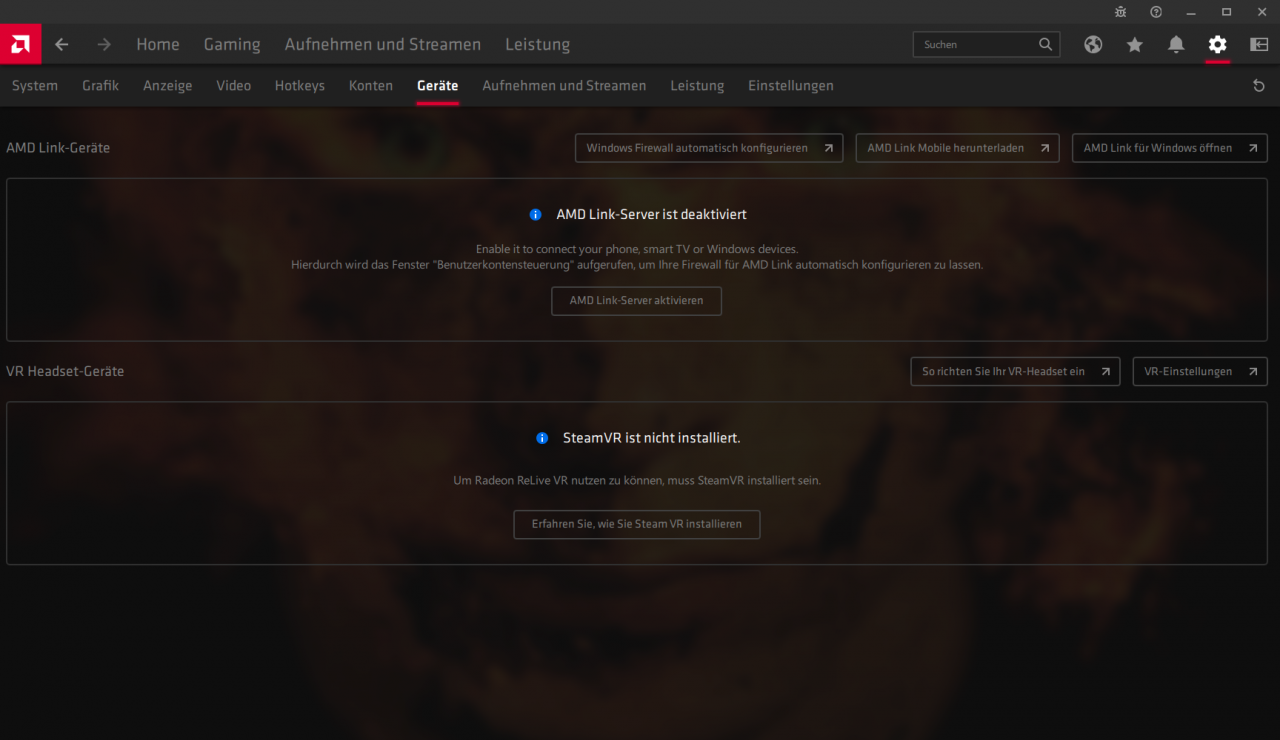The height and width of the screenshot is (740, 1280).
Task: Open the web browser globe icon
Action: coord(1093,44)
